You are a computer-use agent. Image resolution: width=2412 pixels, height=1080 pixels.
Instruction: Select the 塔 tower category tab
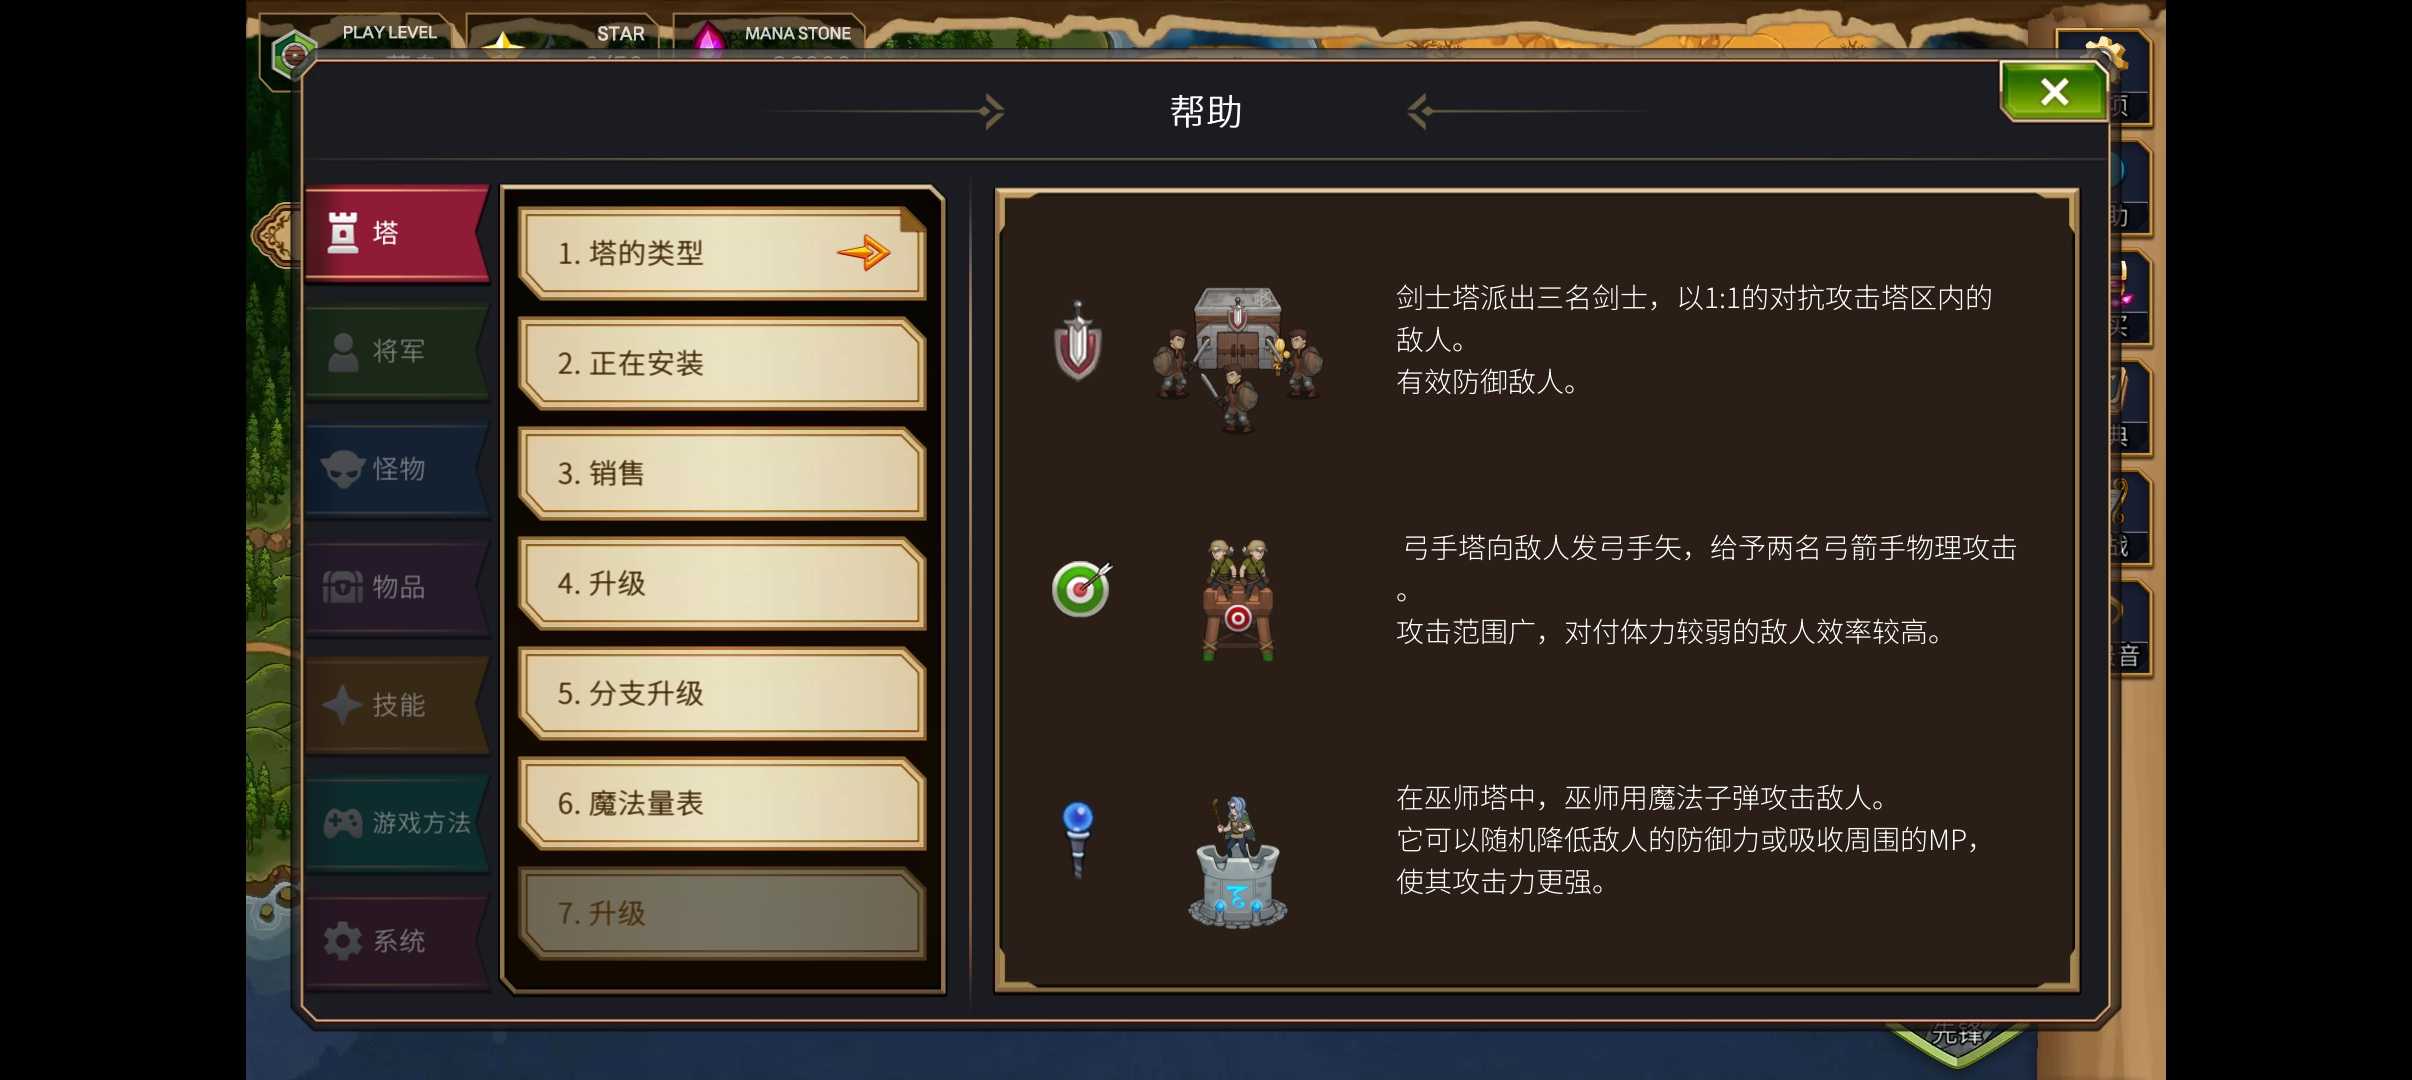396,234
